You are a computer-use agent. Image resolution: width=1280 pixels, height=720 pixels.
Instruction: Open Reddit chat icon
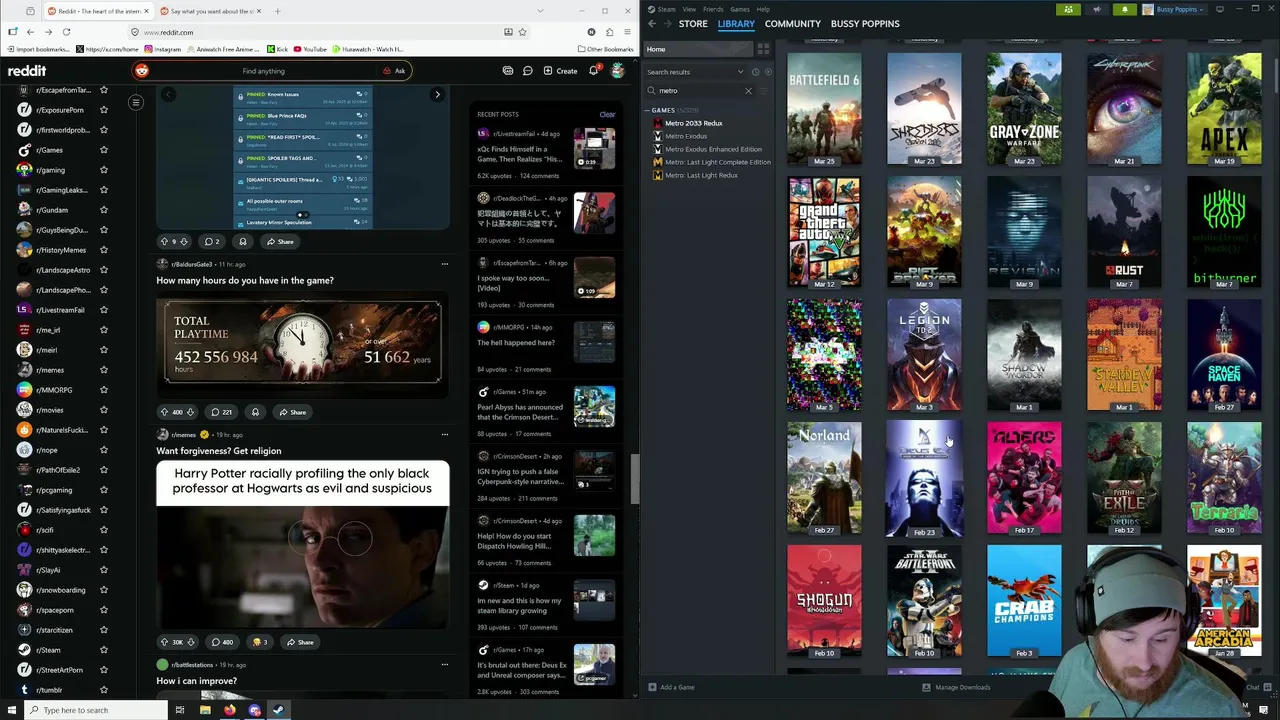tap(527, 71)
